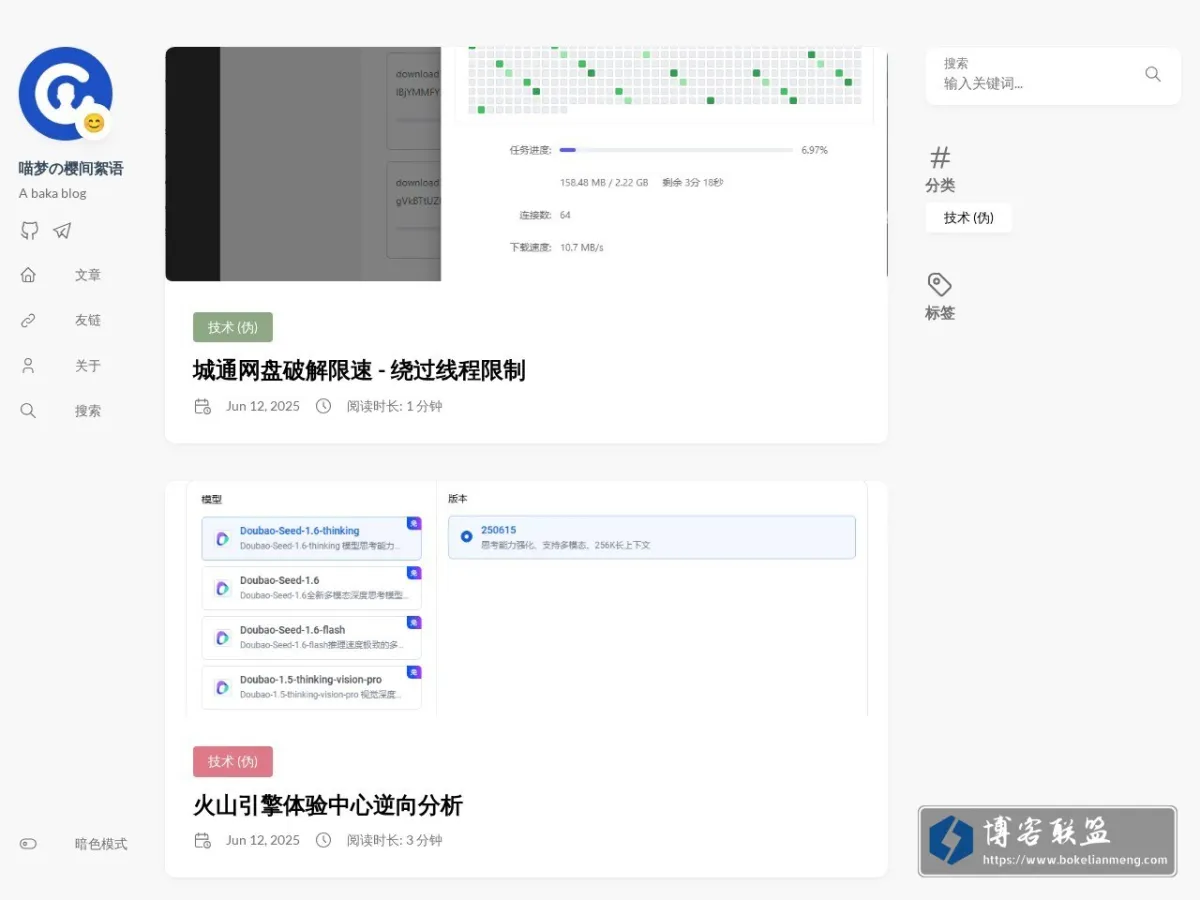
Task: Select 技术 (伪) category in right sidebar
Action: coord(969,218)
